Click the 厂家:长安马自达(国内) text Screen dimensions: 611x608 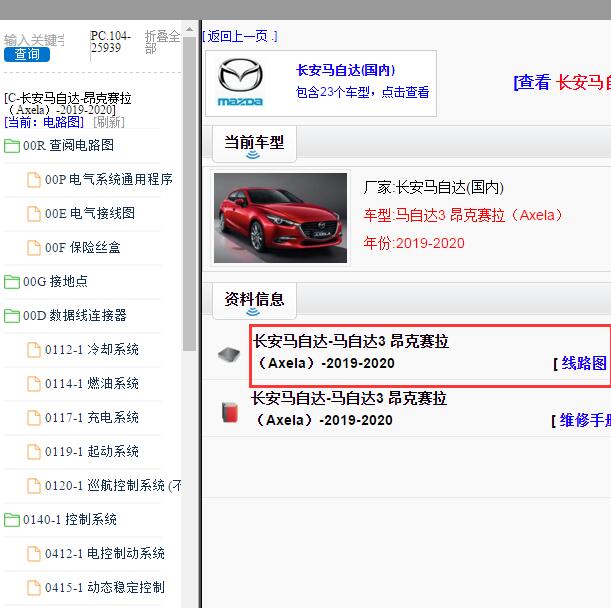[x=433, y=188]
